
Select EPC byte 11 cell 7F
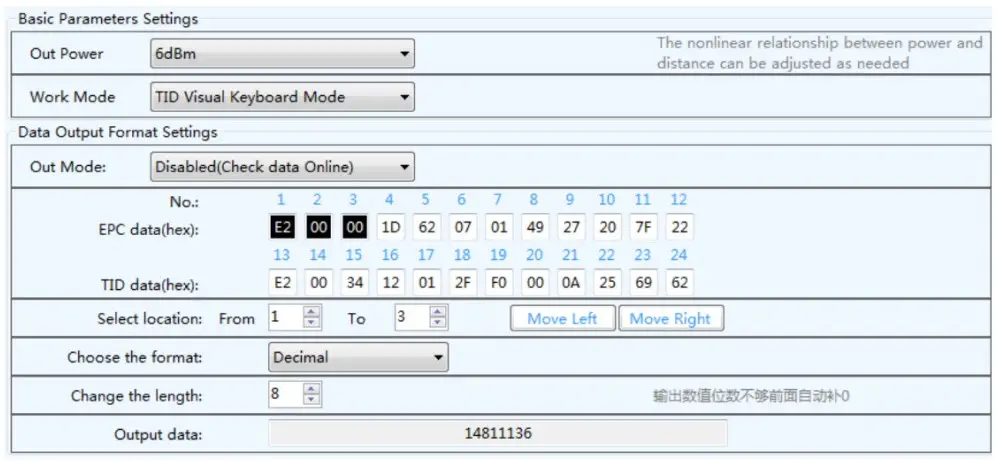point(643,227)
